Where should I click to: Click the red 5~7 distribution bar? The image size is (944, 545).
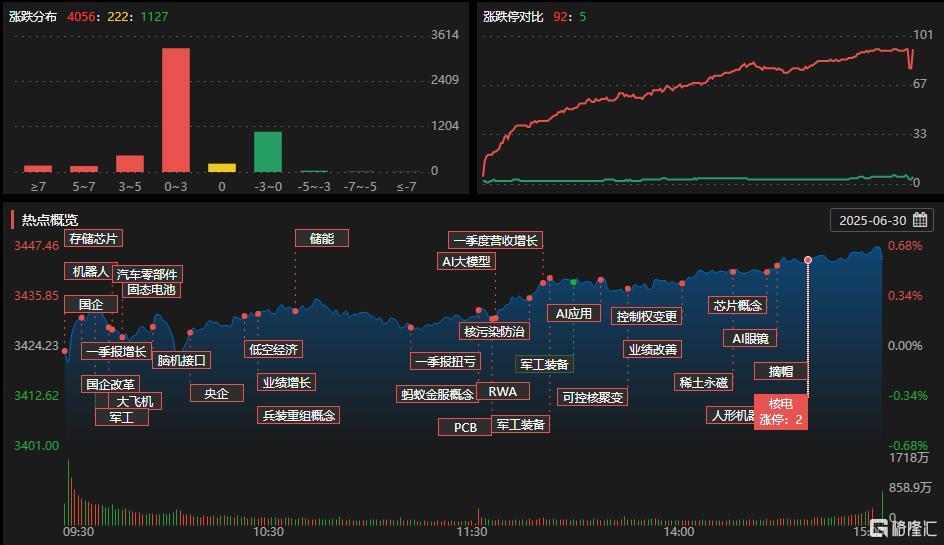coord(84,169)
